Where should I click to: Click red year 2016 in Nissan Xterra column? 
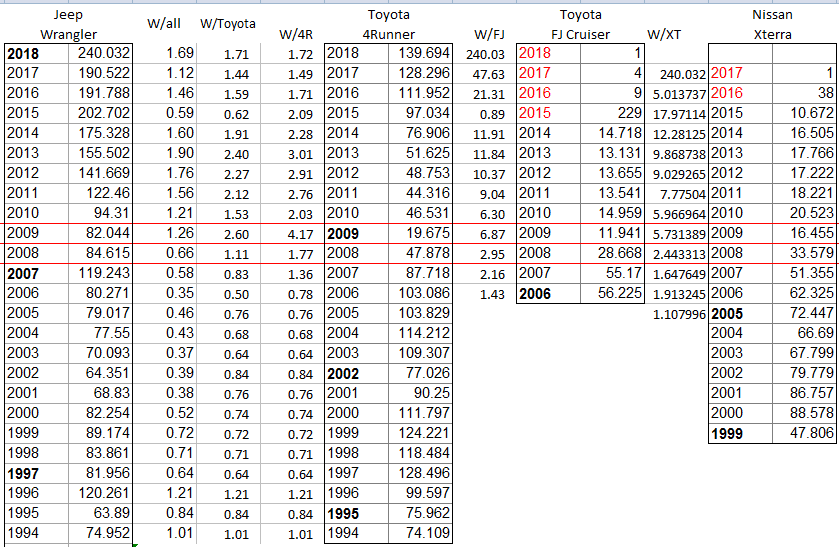click(727, 93)
